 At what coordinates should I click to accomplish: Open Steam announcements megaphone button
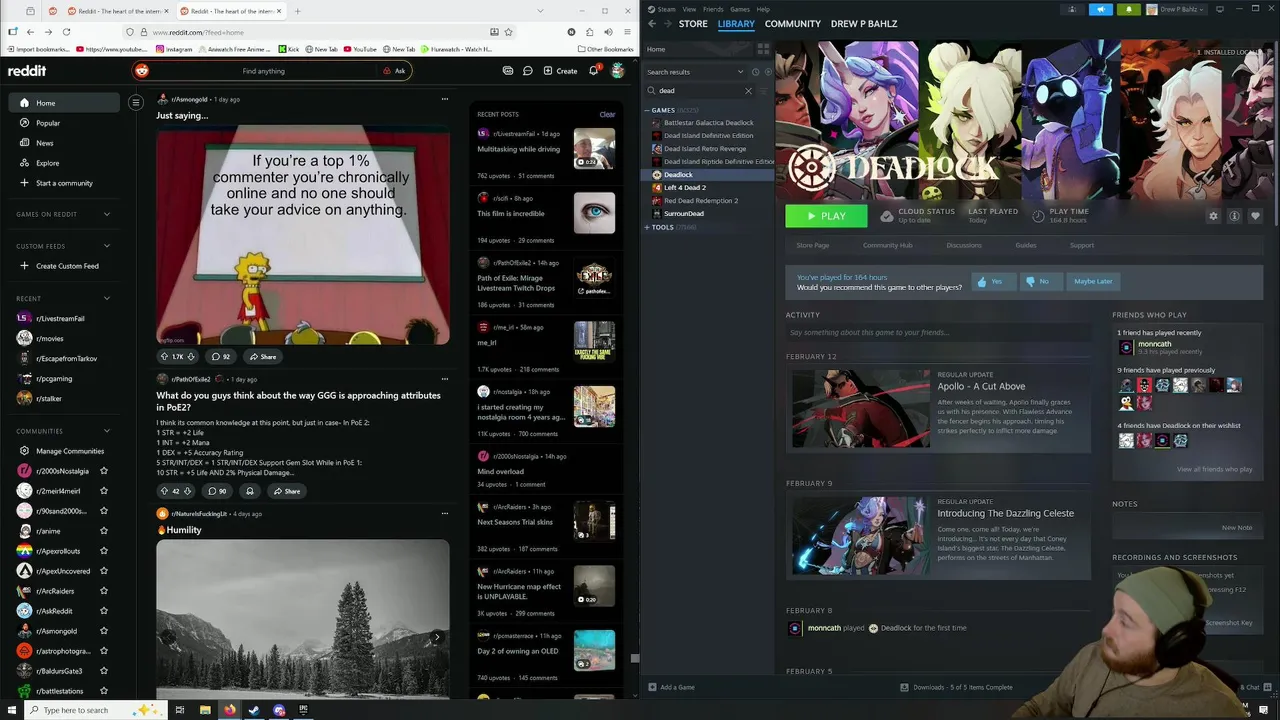[x=1101, y=9]
